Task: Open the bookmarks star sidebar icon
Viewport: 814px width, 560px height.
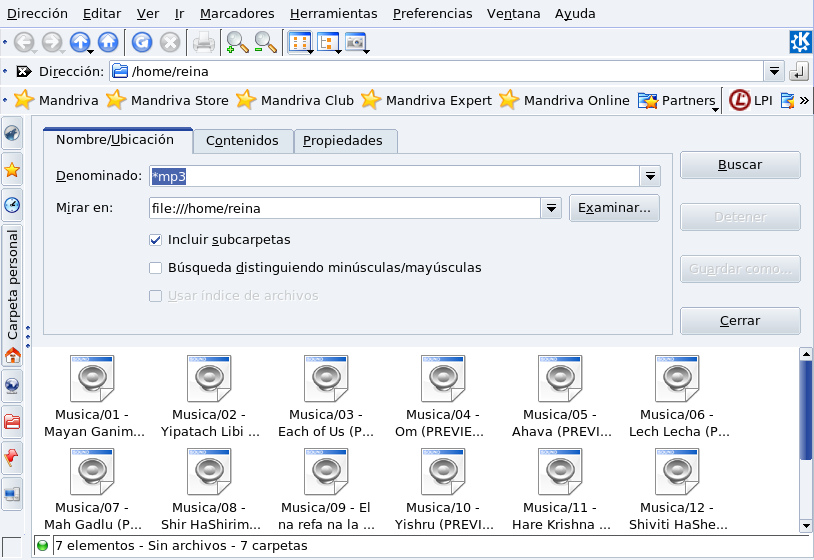Action: (12, 170)
